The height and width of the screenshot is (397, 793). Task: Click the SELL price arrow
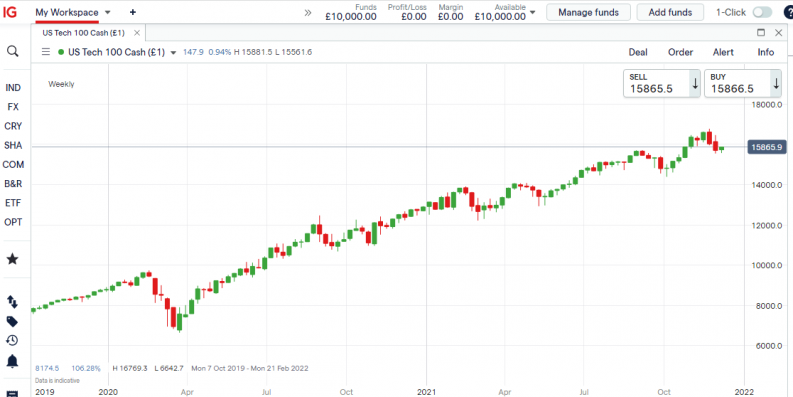click(695, 83)
